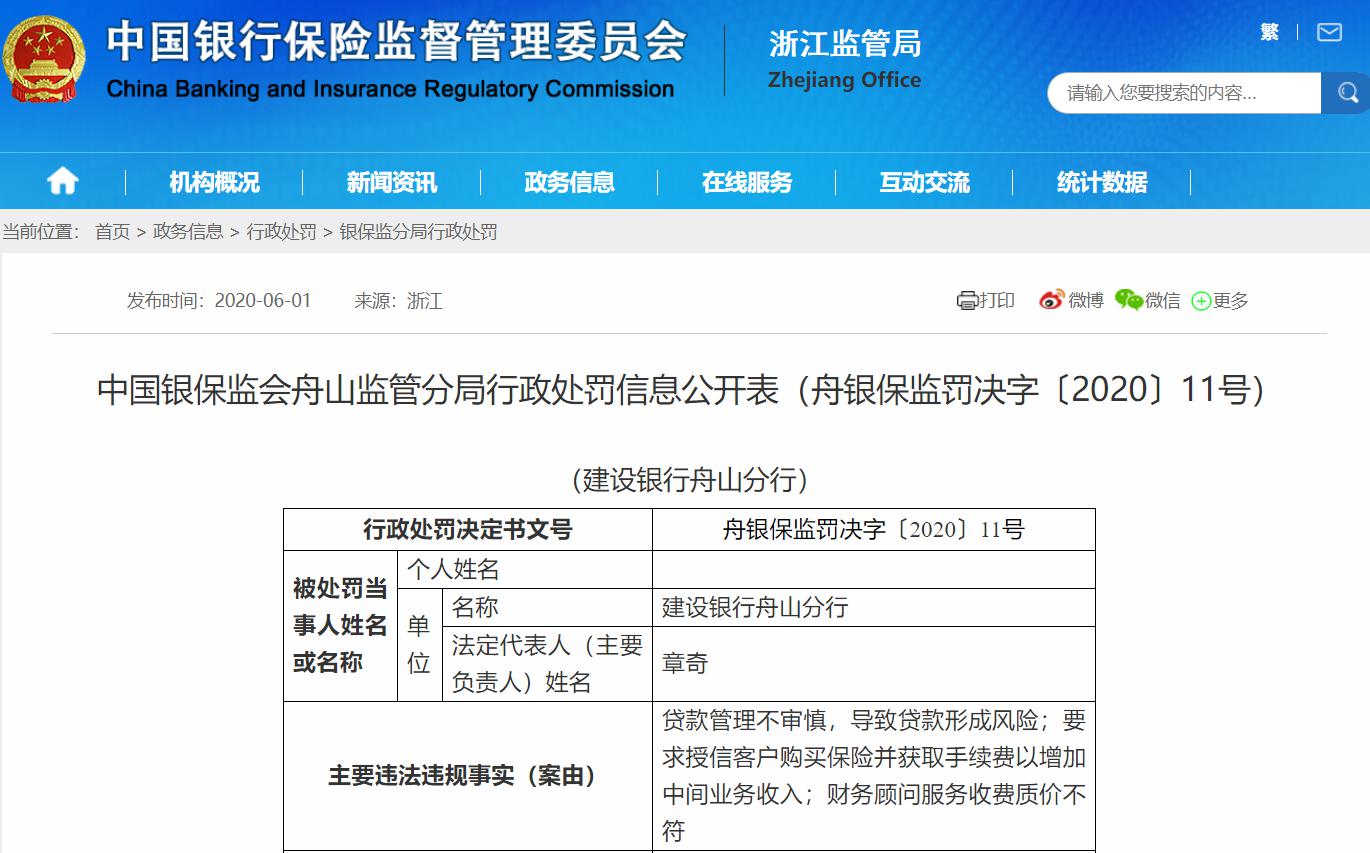Click the 更多 share link
Viewport: 1370px width, 853px height.
(1231, 300)
